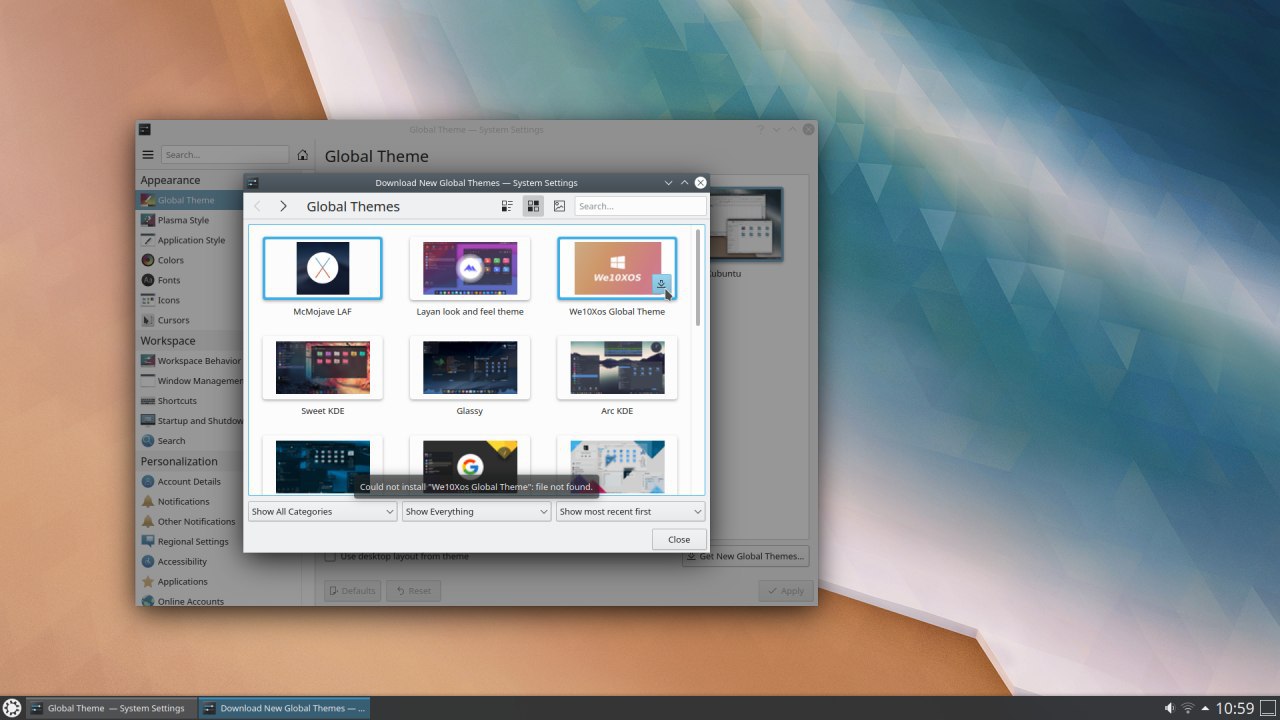Open the KDE application launcher
This screenshot has width=1280, height=720.
12,708
